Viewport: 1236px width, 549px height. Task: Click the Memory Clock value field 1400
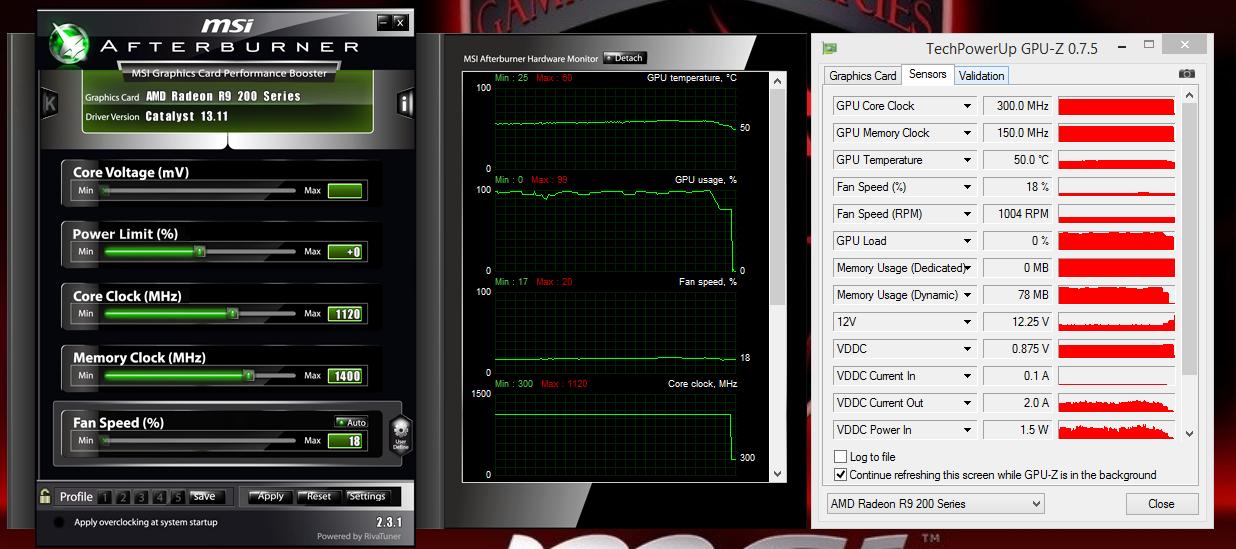pos(345,376)
